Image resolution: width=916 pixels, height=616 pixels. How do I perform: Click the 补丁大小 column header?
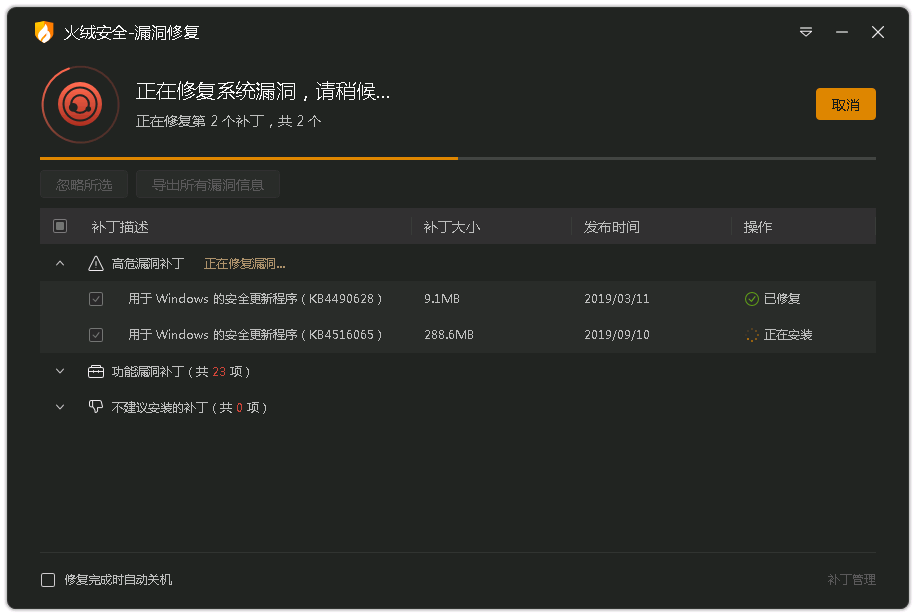(x=452, y=227)
